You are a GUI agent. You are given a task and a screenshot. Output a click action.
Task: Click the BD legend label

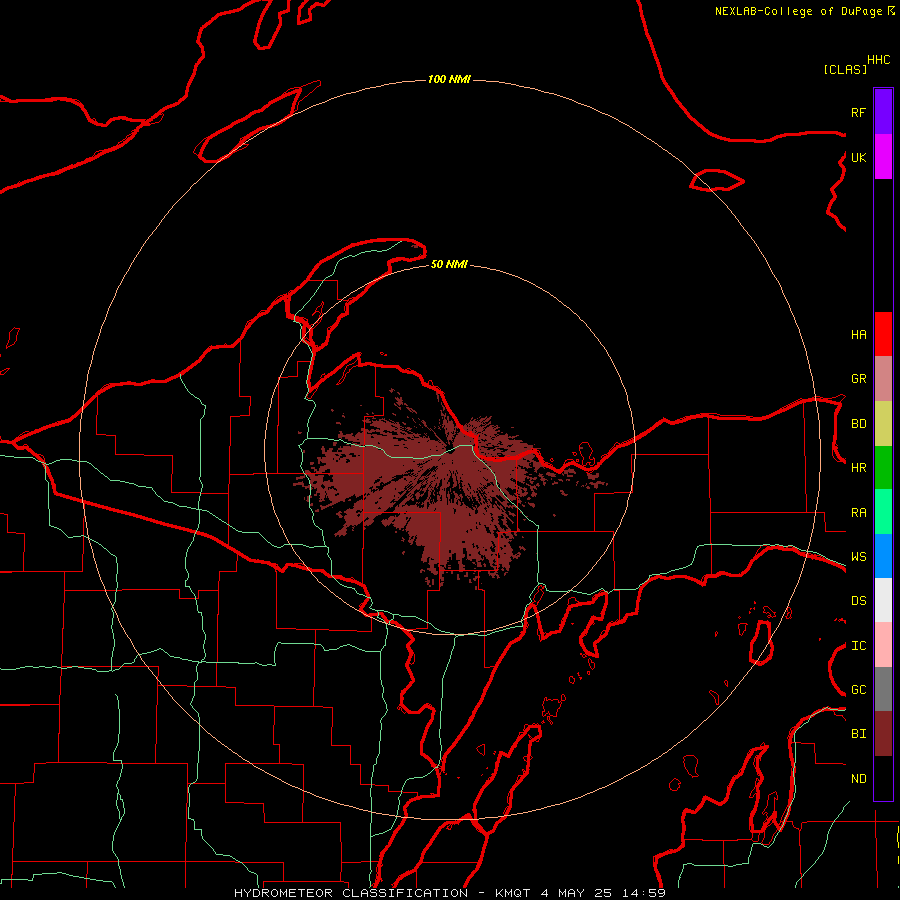858,424
